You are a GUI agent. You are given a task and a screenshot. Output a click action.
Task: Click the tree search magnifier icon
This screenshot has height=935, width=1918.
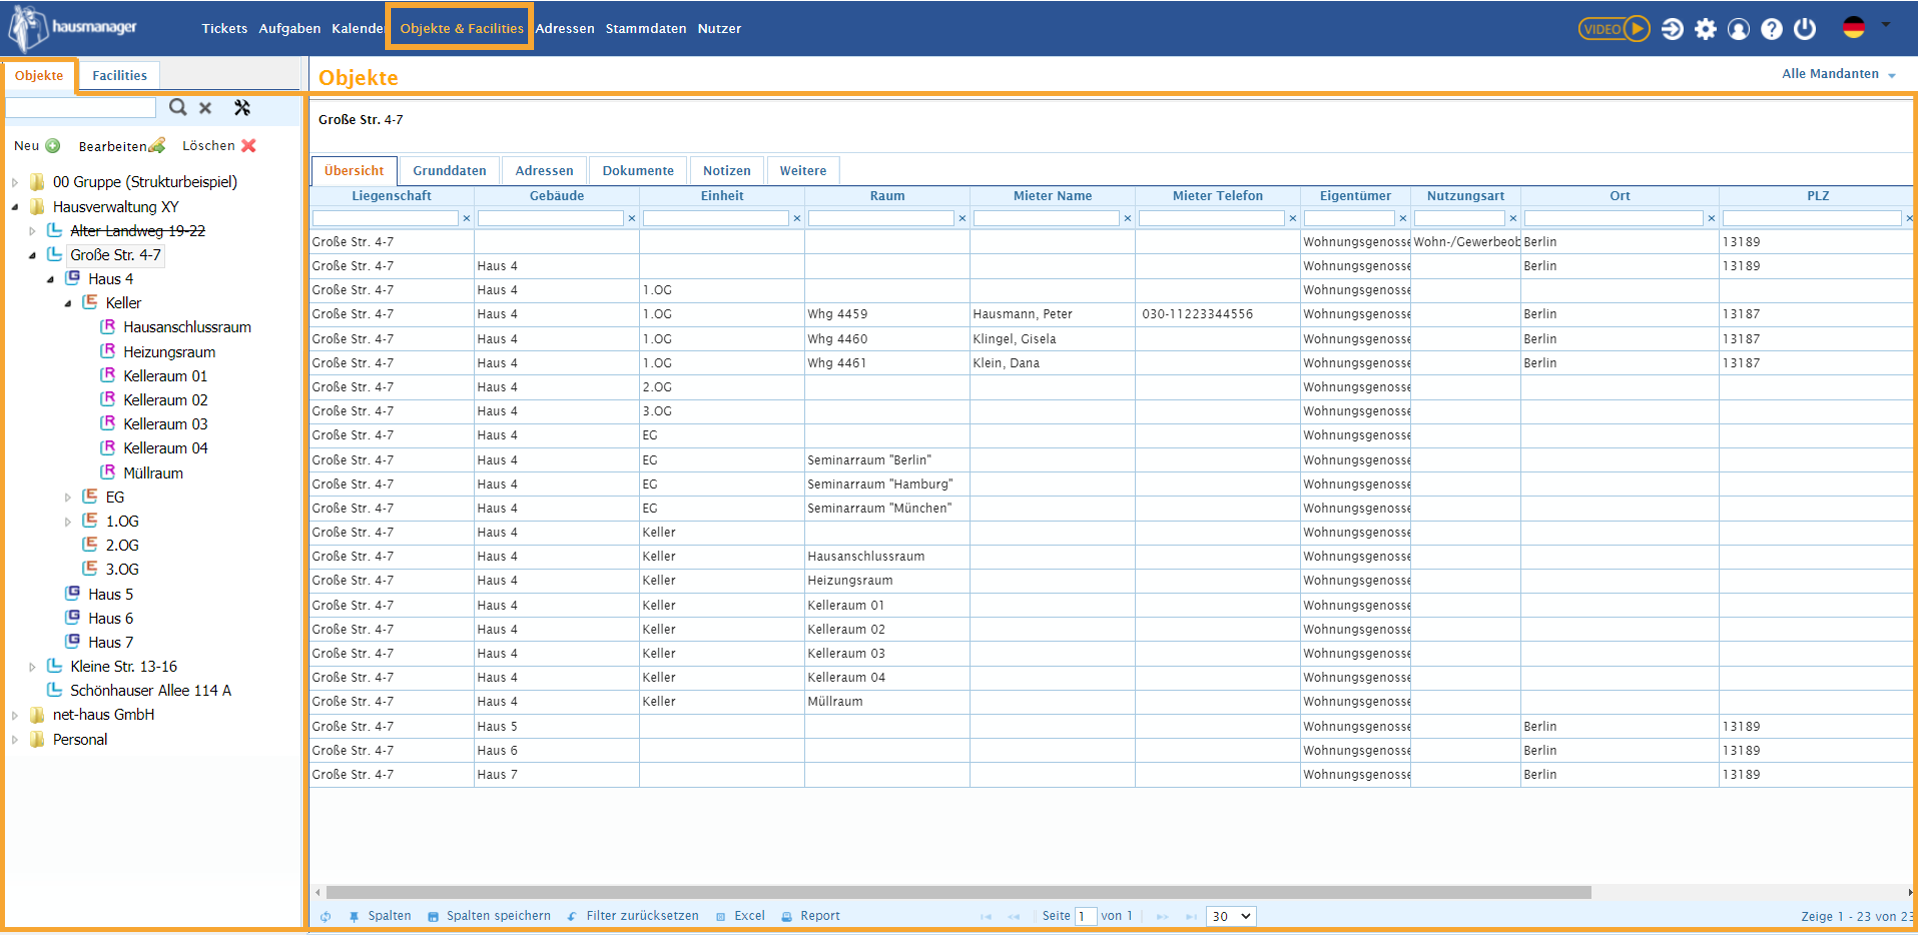click(x=178, y=107)
